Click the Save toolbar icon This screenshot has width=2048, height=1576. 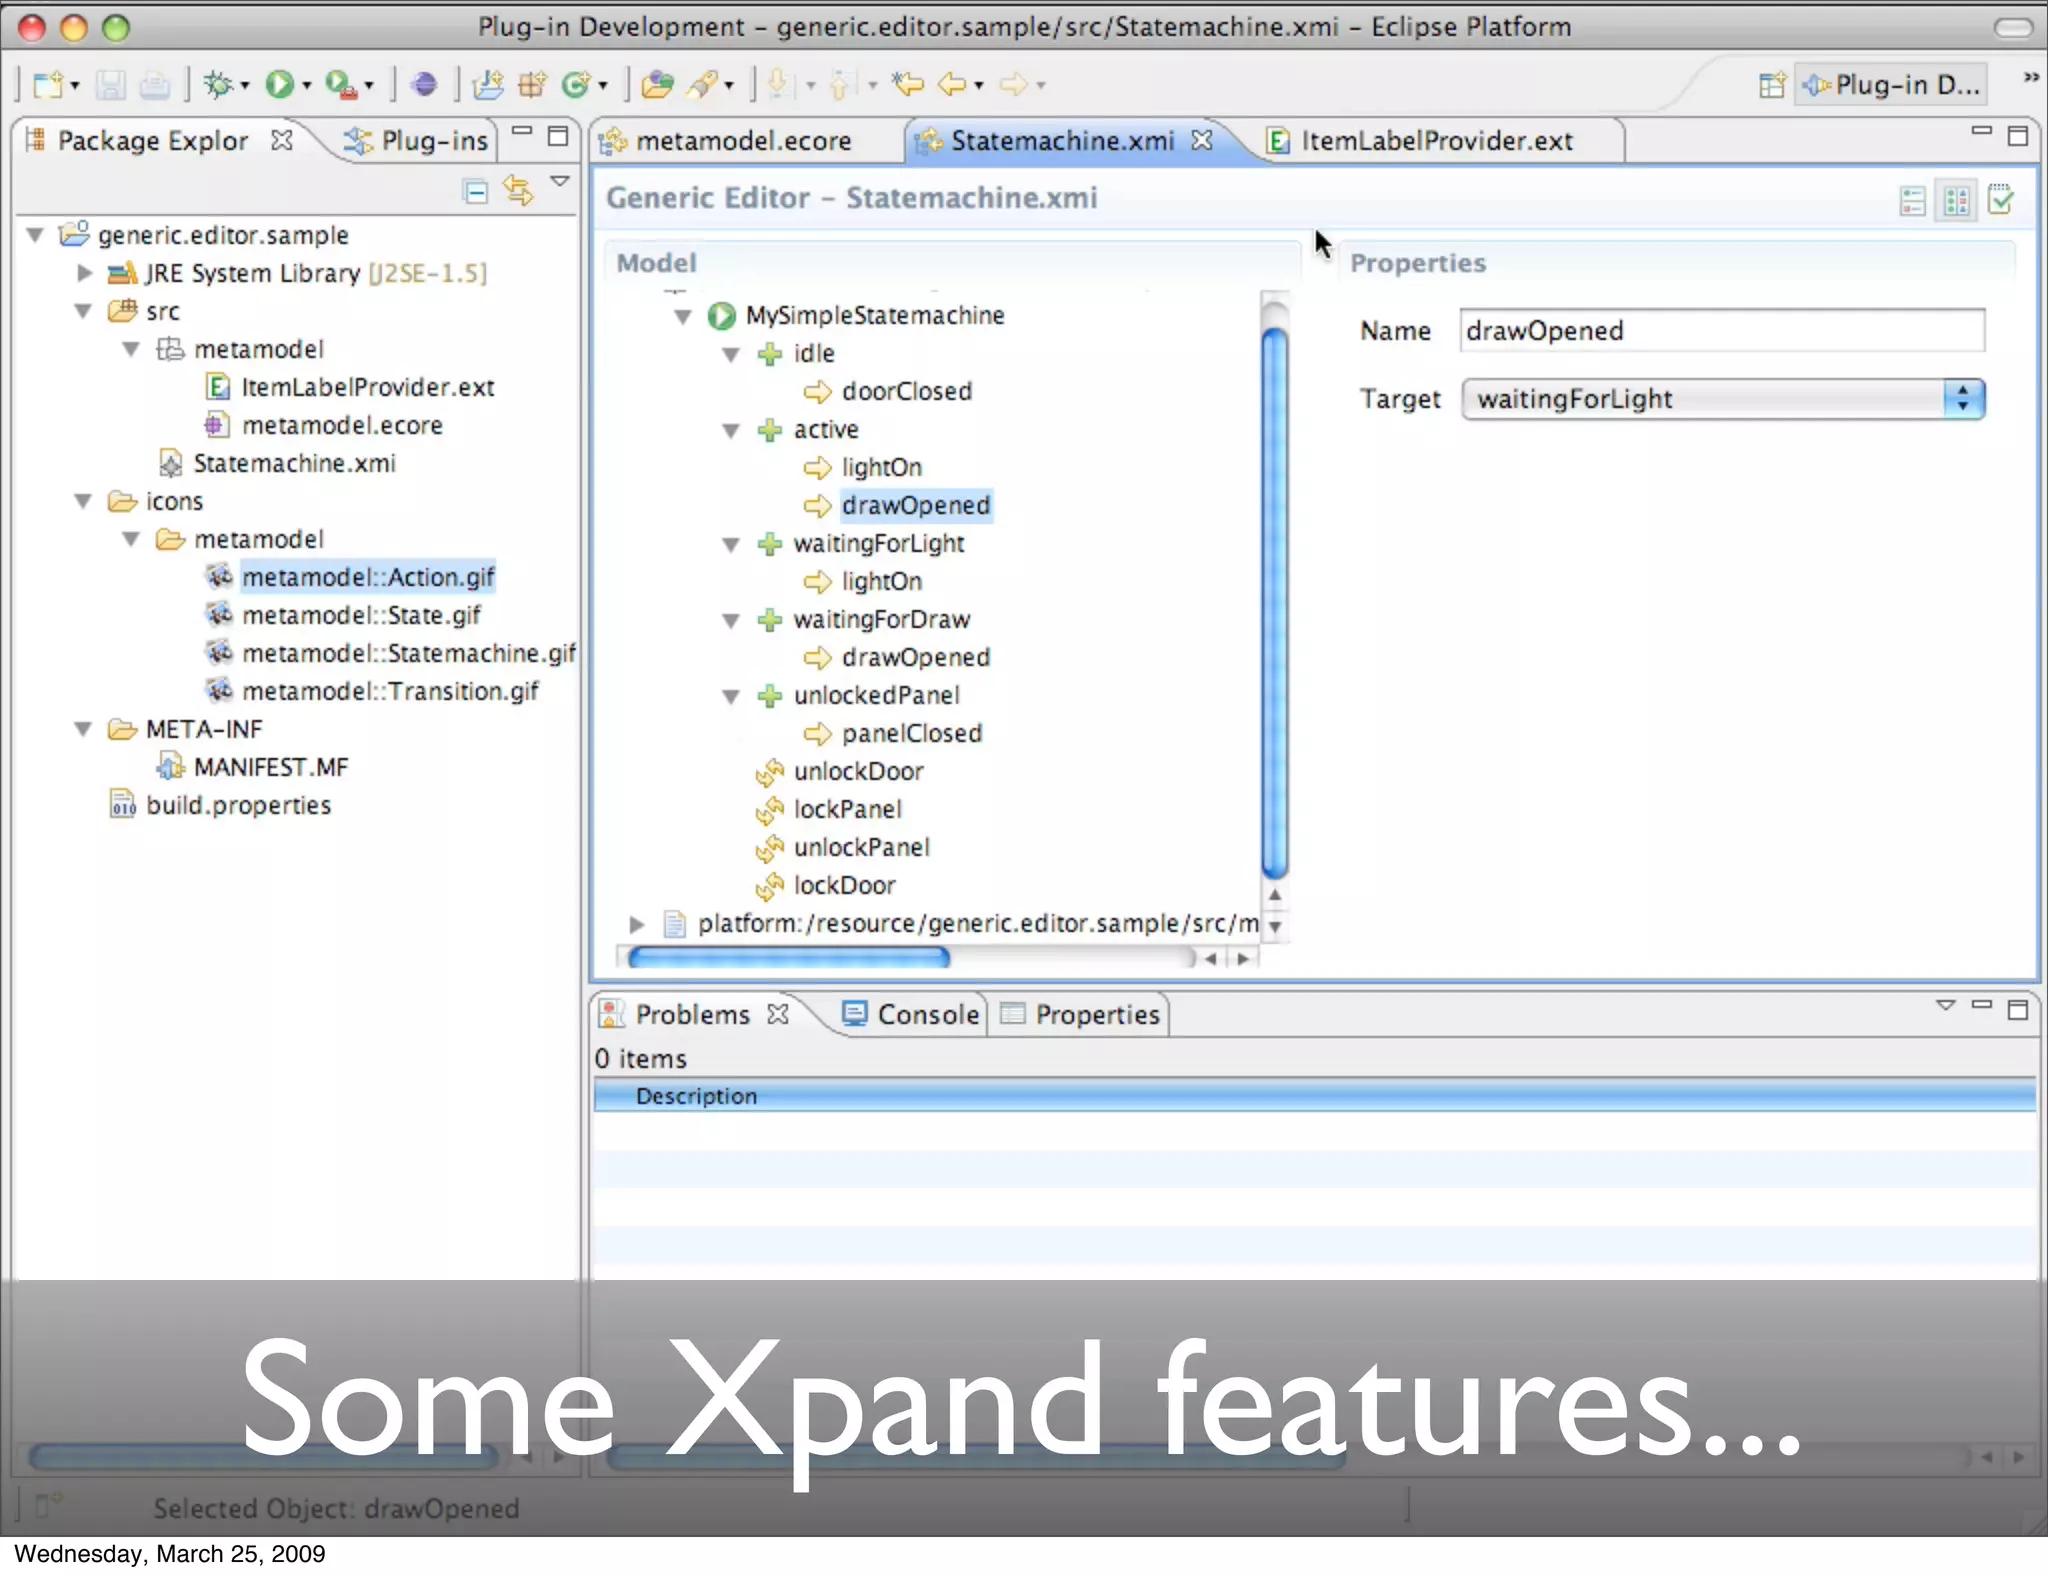(110, 85)
